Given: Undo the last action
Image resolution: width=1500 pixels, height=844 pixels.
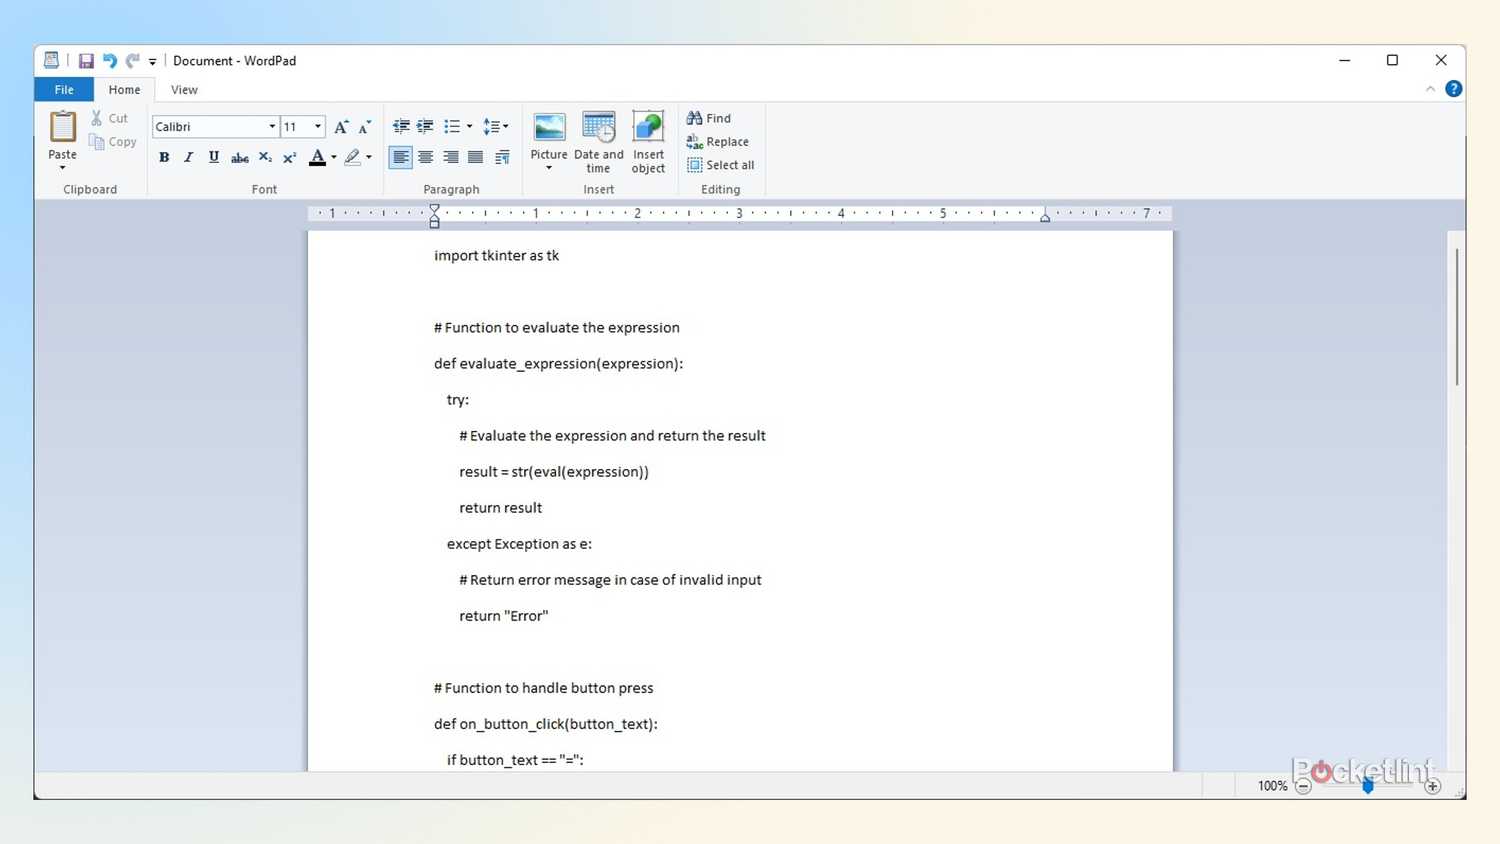Looking at the screenshot, I should coord(109,61).
